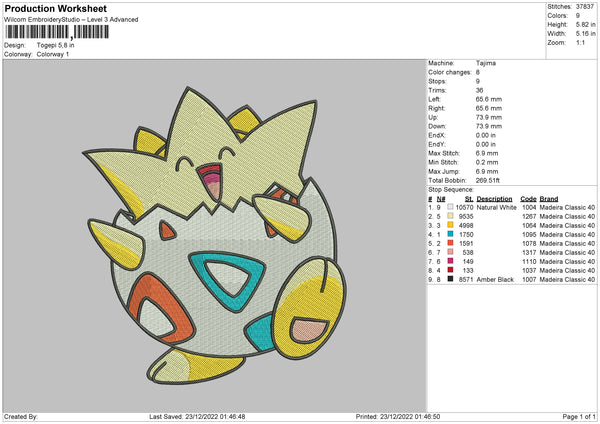Click the Natural White color swatch

(x=450, y=207)
